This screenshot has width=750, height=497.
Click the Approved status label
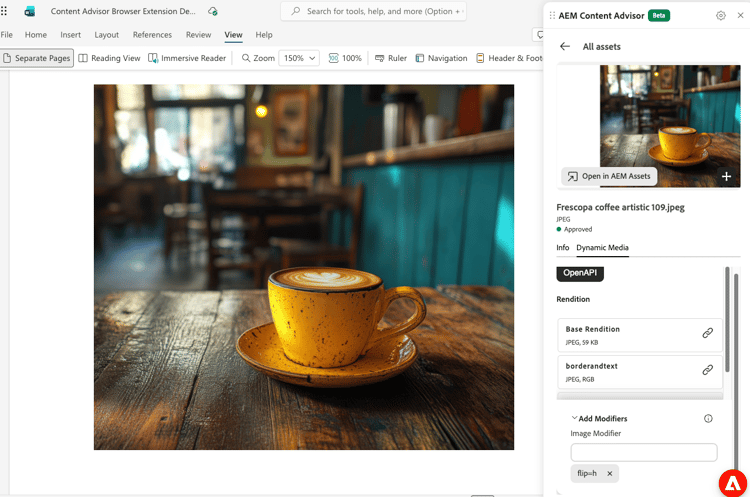pos(578,229)
